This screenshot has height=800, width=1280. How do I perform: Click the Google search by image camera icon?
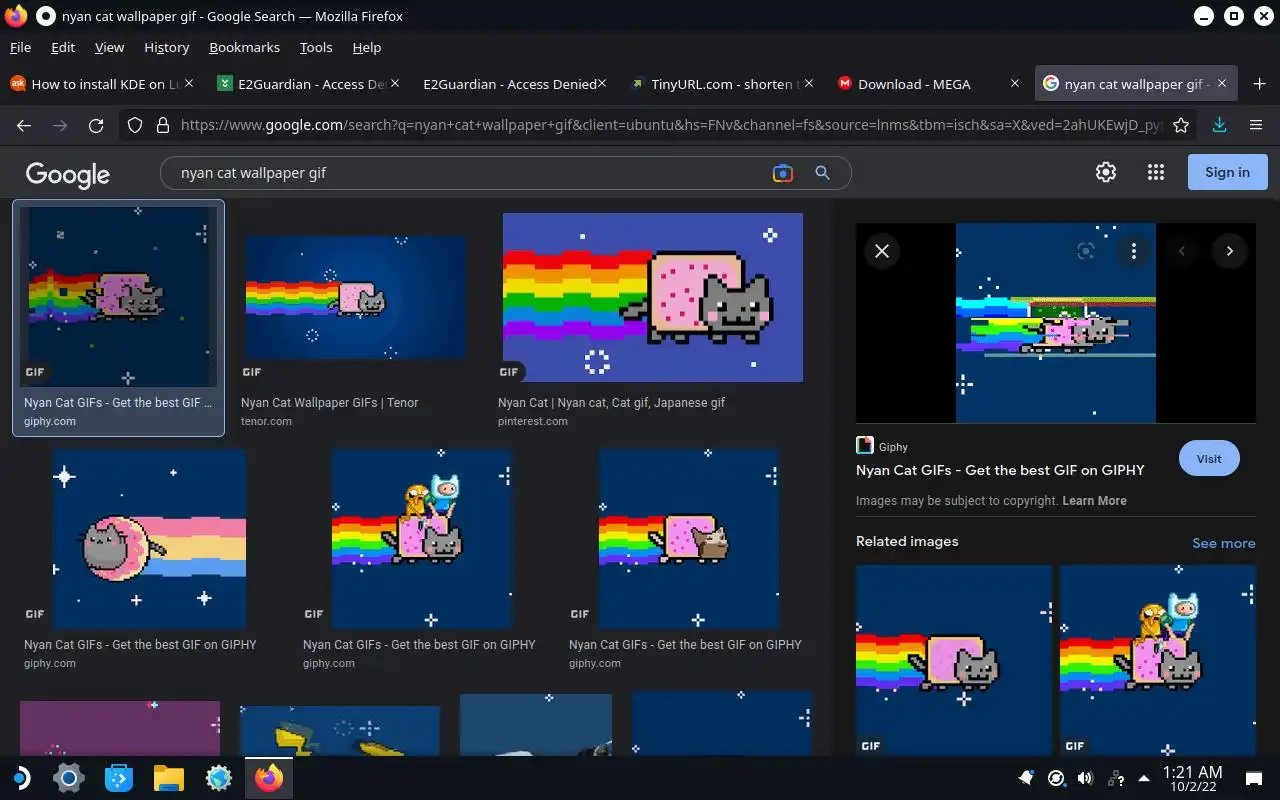[783, 173]
